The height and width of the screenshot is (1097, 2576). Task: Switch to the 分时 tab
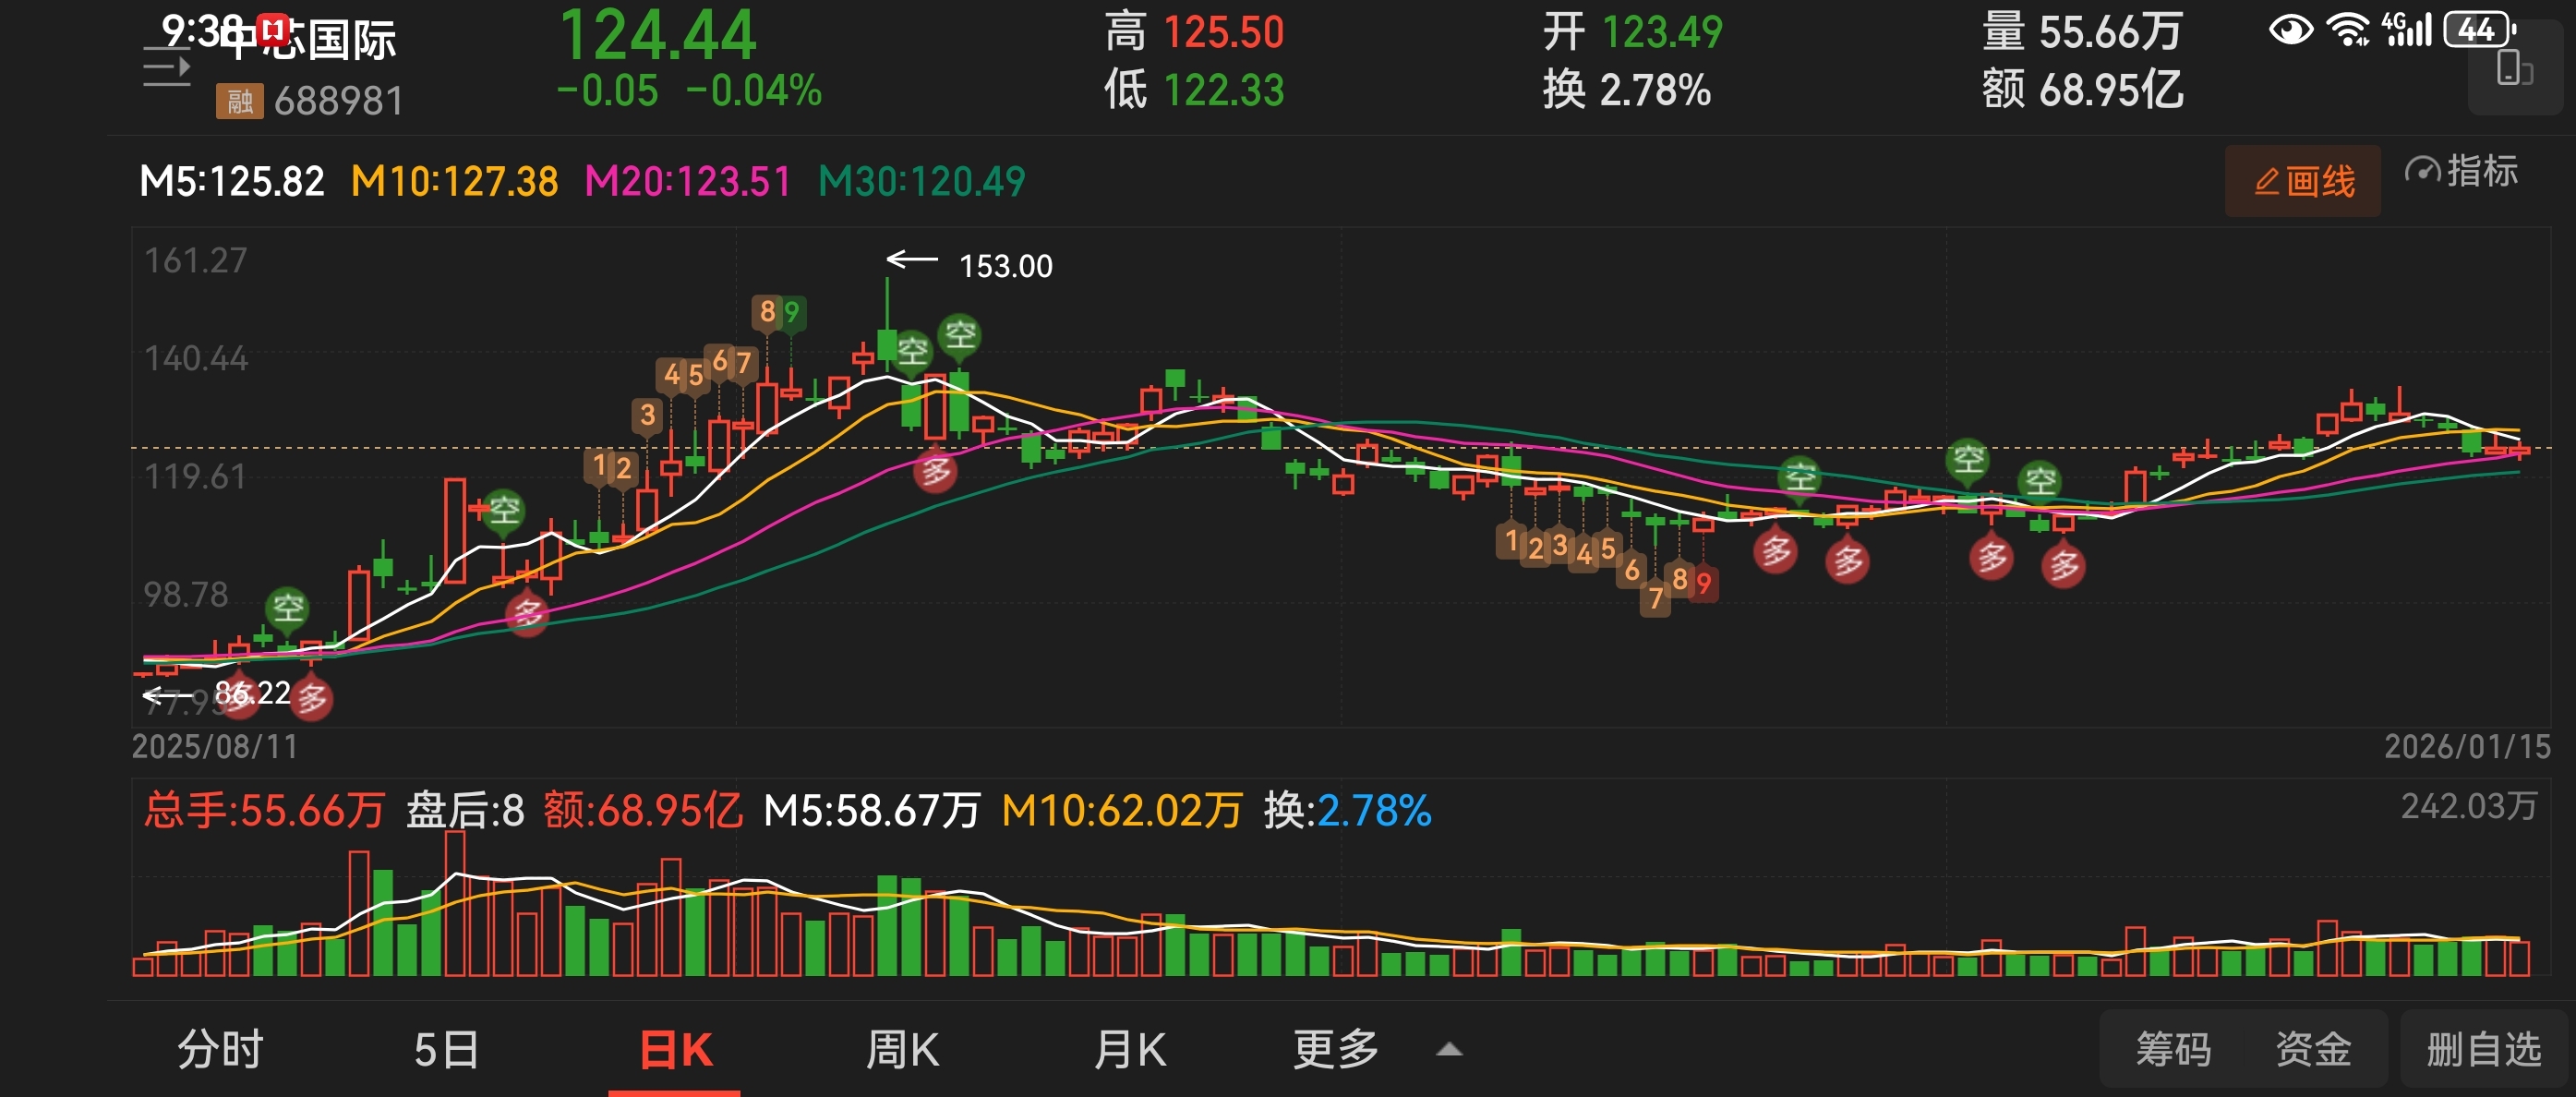220,1049
